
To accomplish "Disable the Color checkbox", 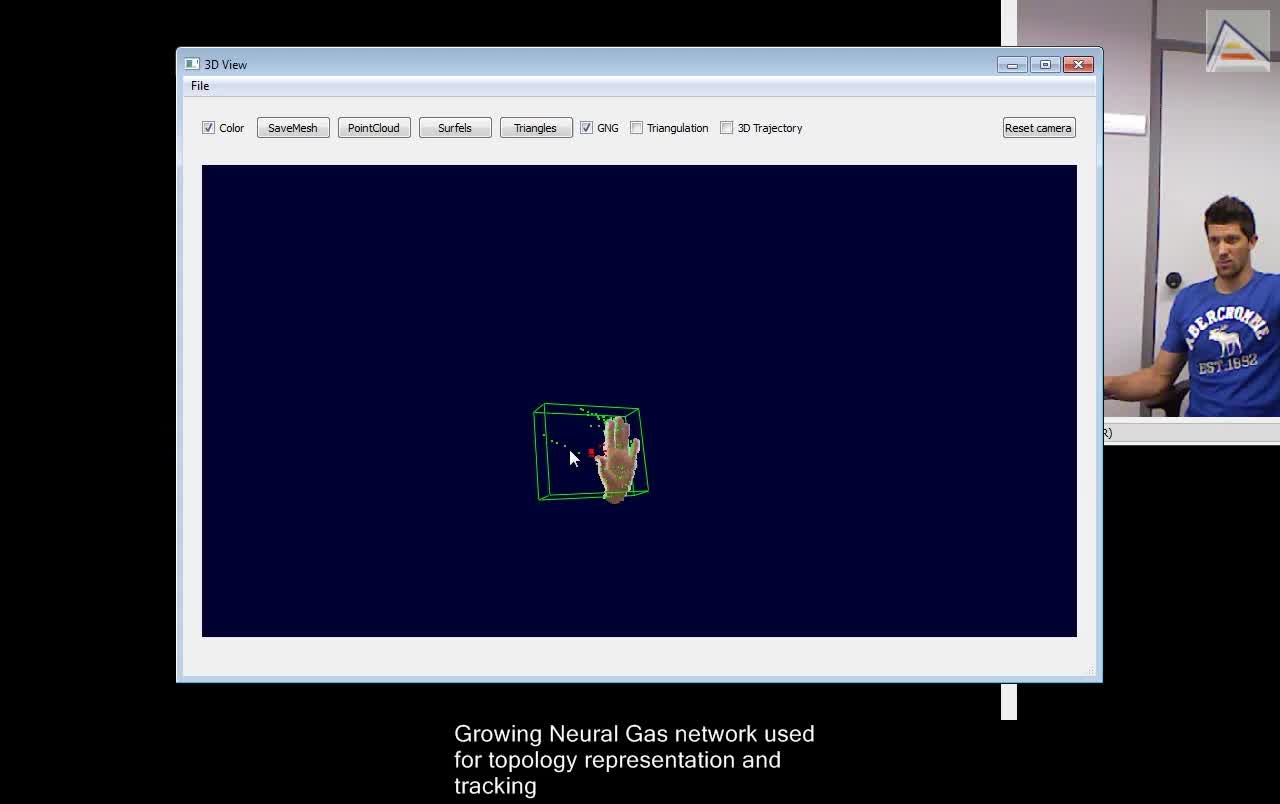I will 208,128.
